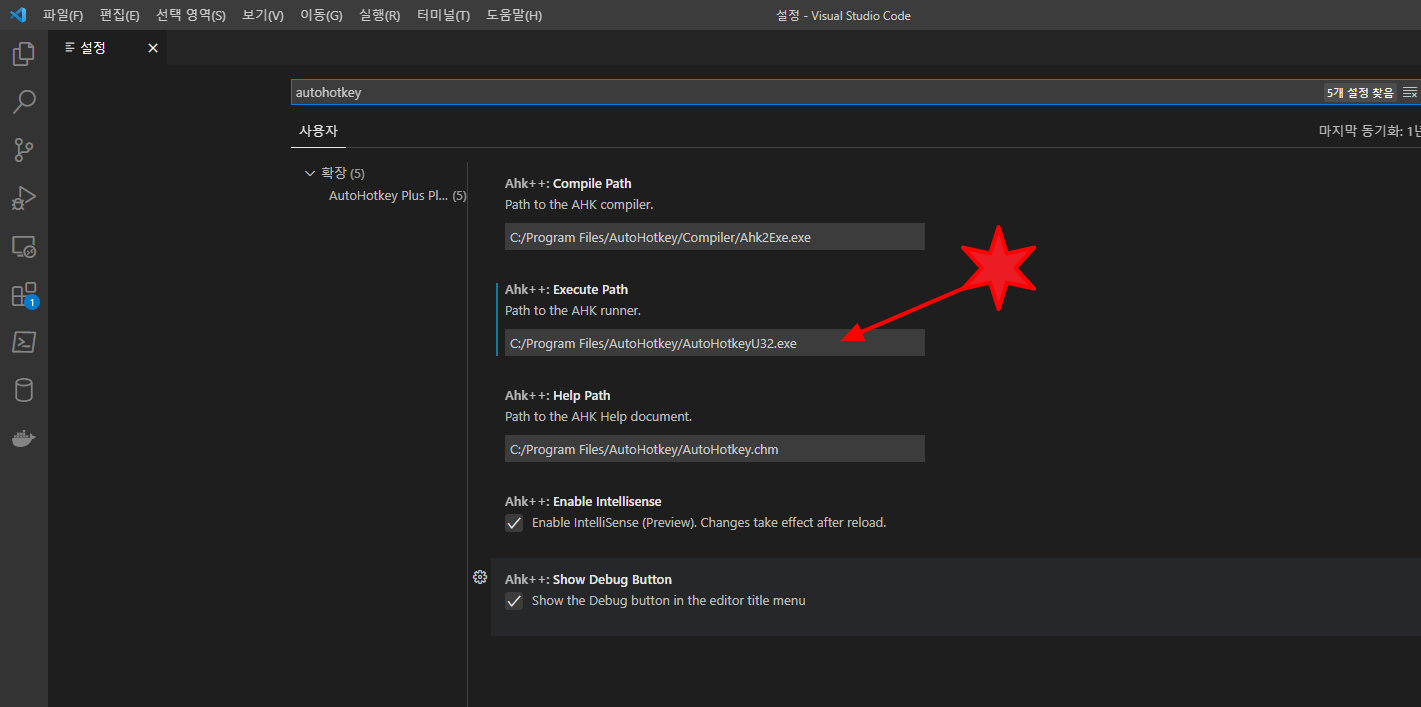Click 'Enable IntelliSense (Preview)' description text
Viewport: 1421px width, 707px height.
tap(709, 523)
